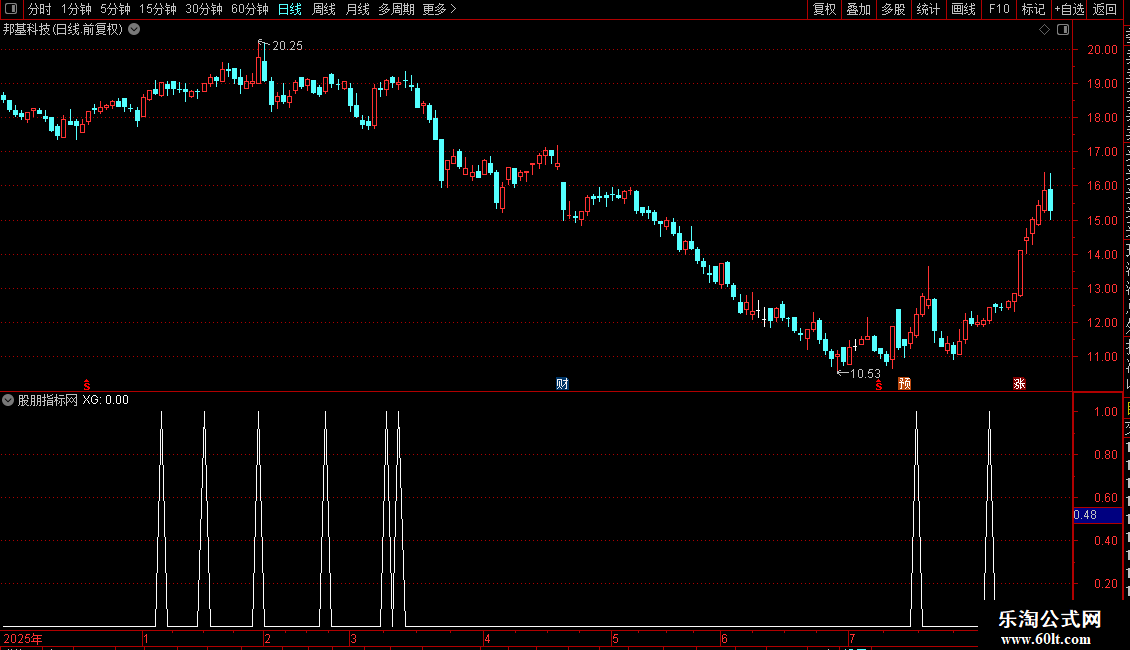The width and height of the screenshot is (1130, 650).
Task: Click the red S marker near January
Action: pyautogui.click(x=86, y=385)
